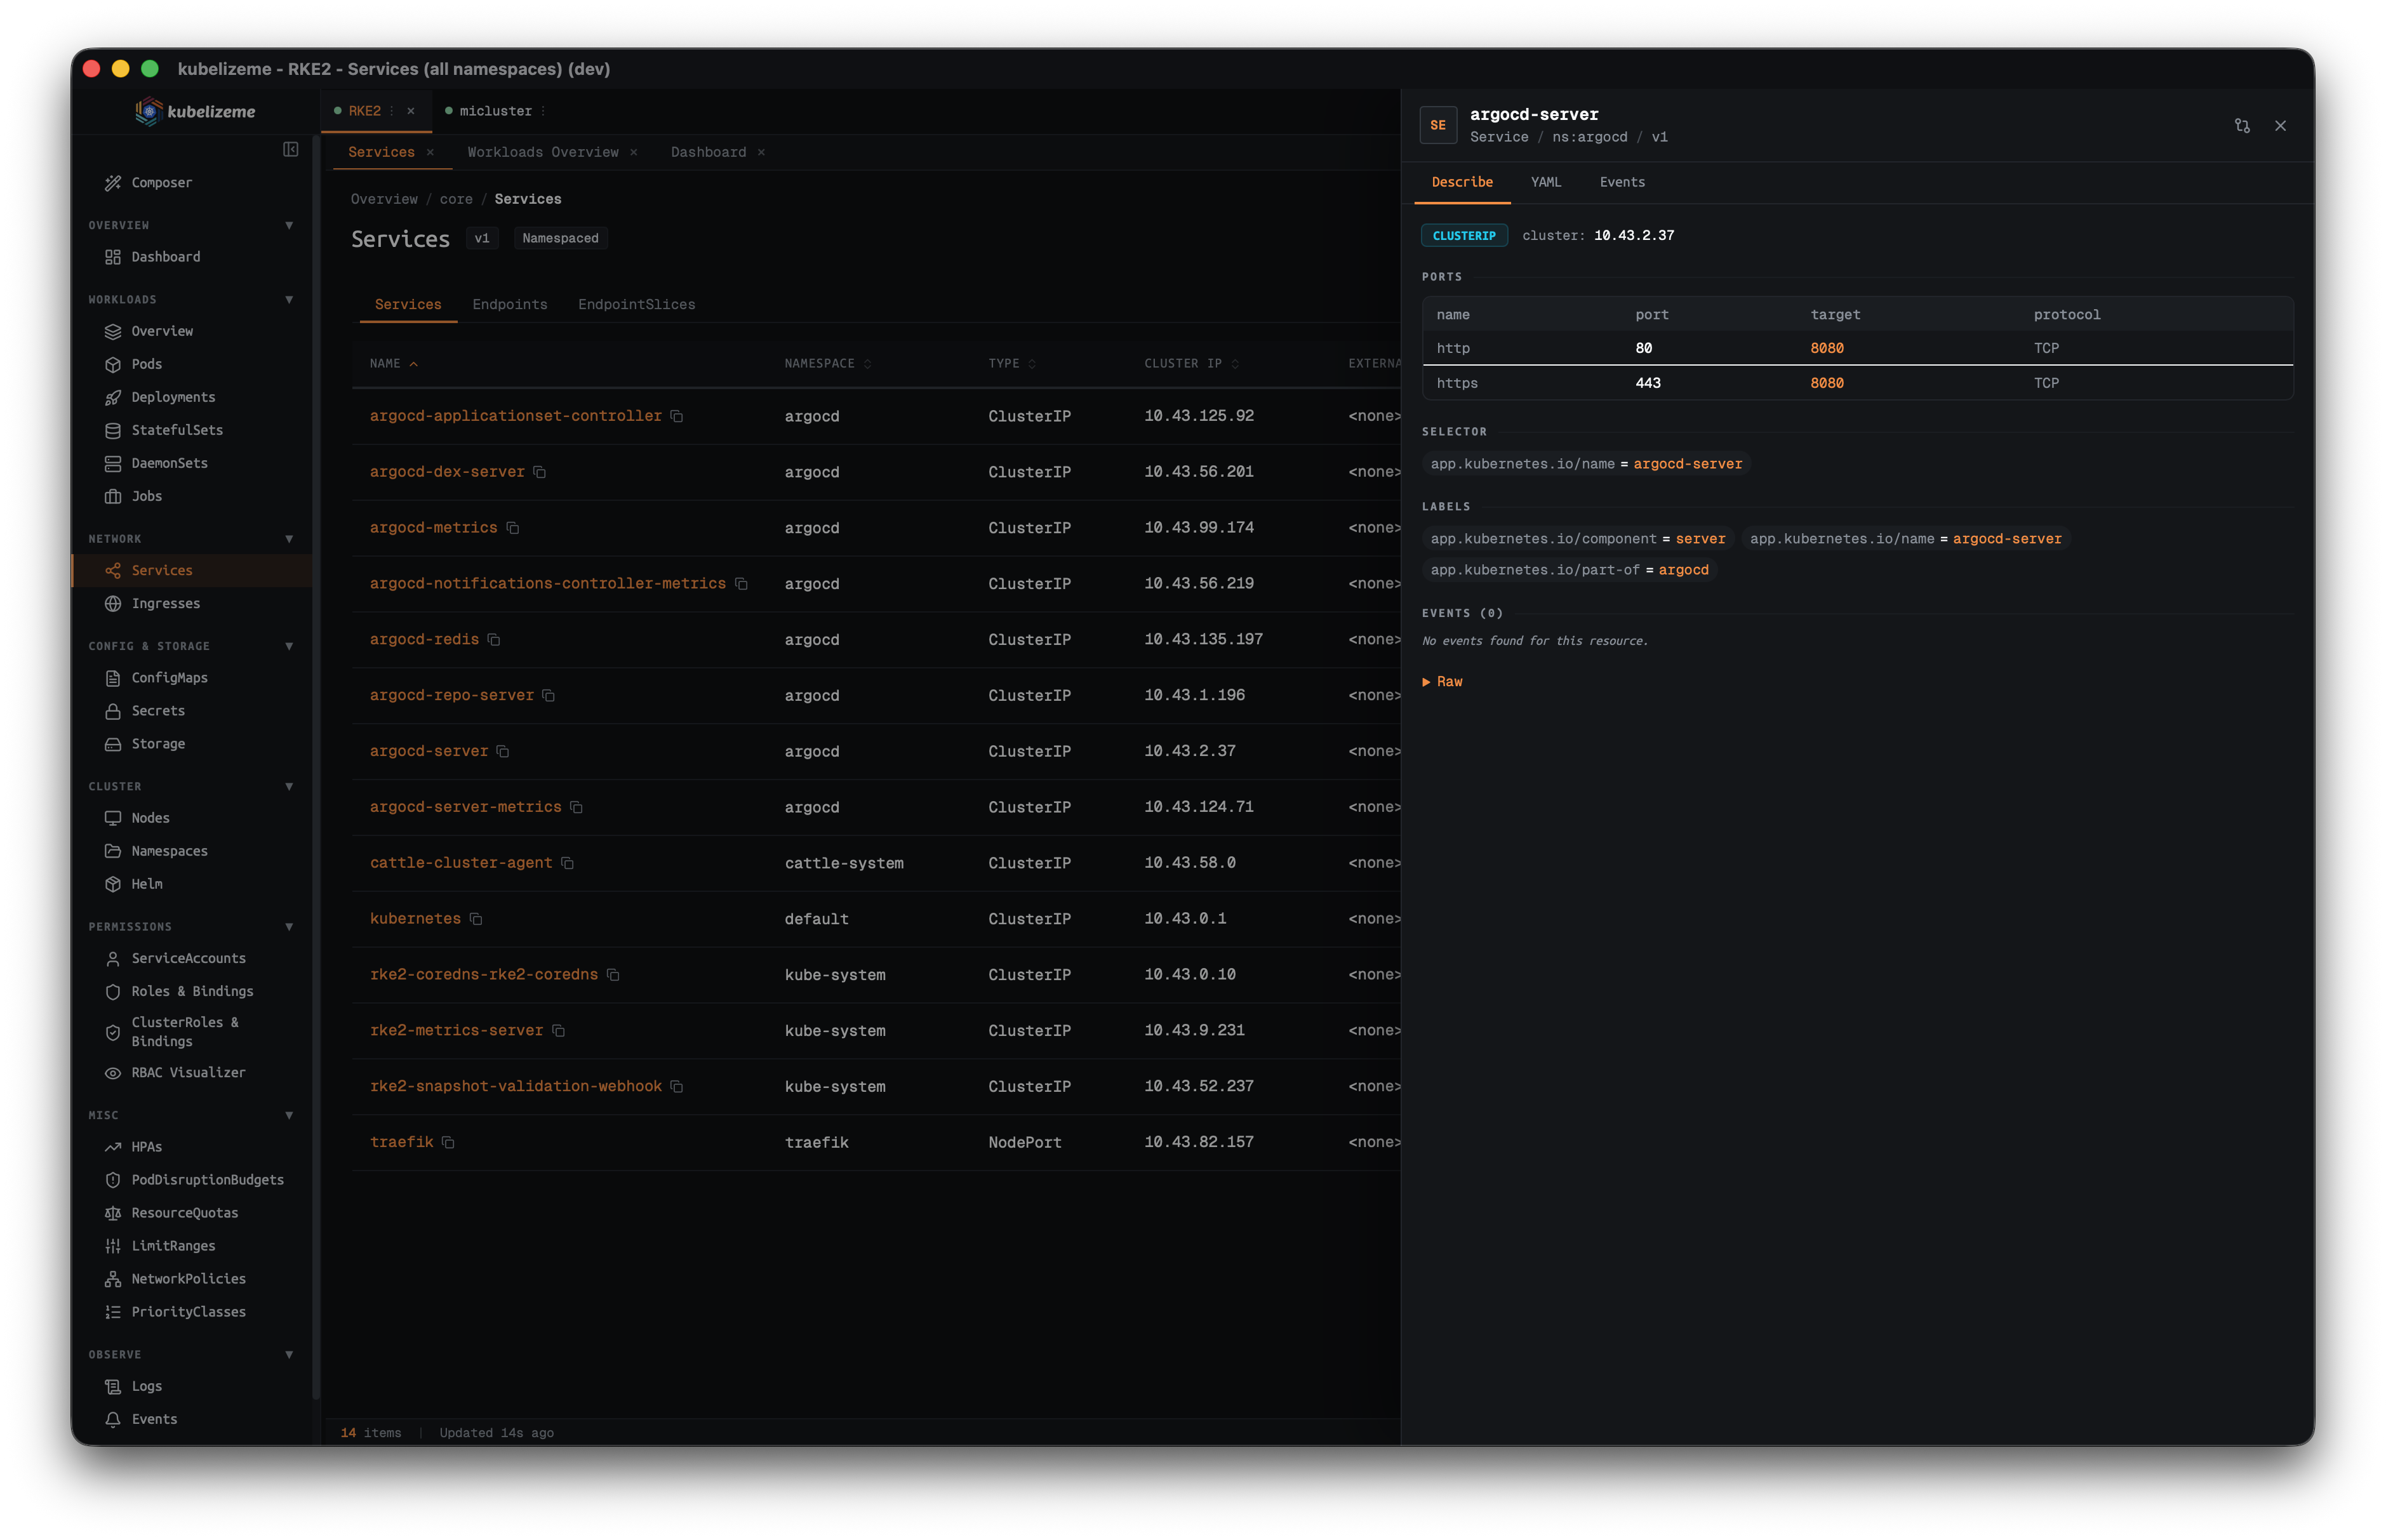Collapse the CONFIG & STORAGE section

coord(289,646)
